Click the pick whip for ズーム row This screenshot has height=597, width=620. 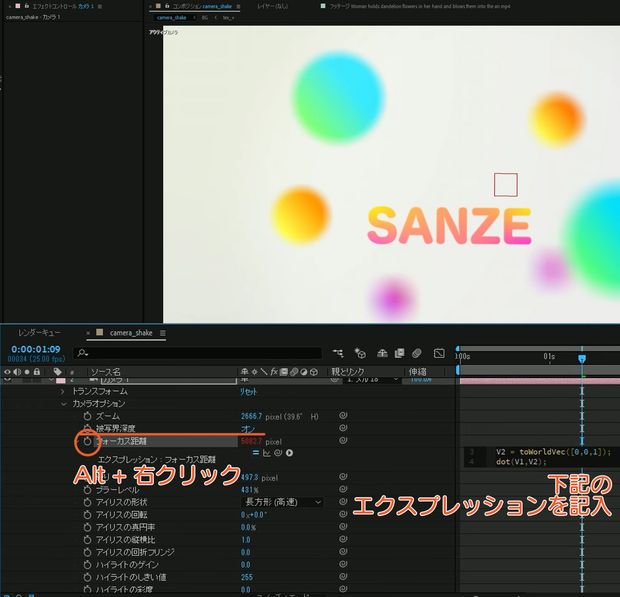pyautogui.click(x=343, y=415)
